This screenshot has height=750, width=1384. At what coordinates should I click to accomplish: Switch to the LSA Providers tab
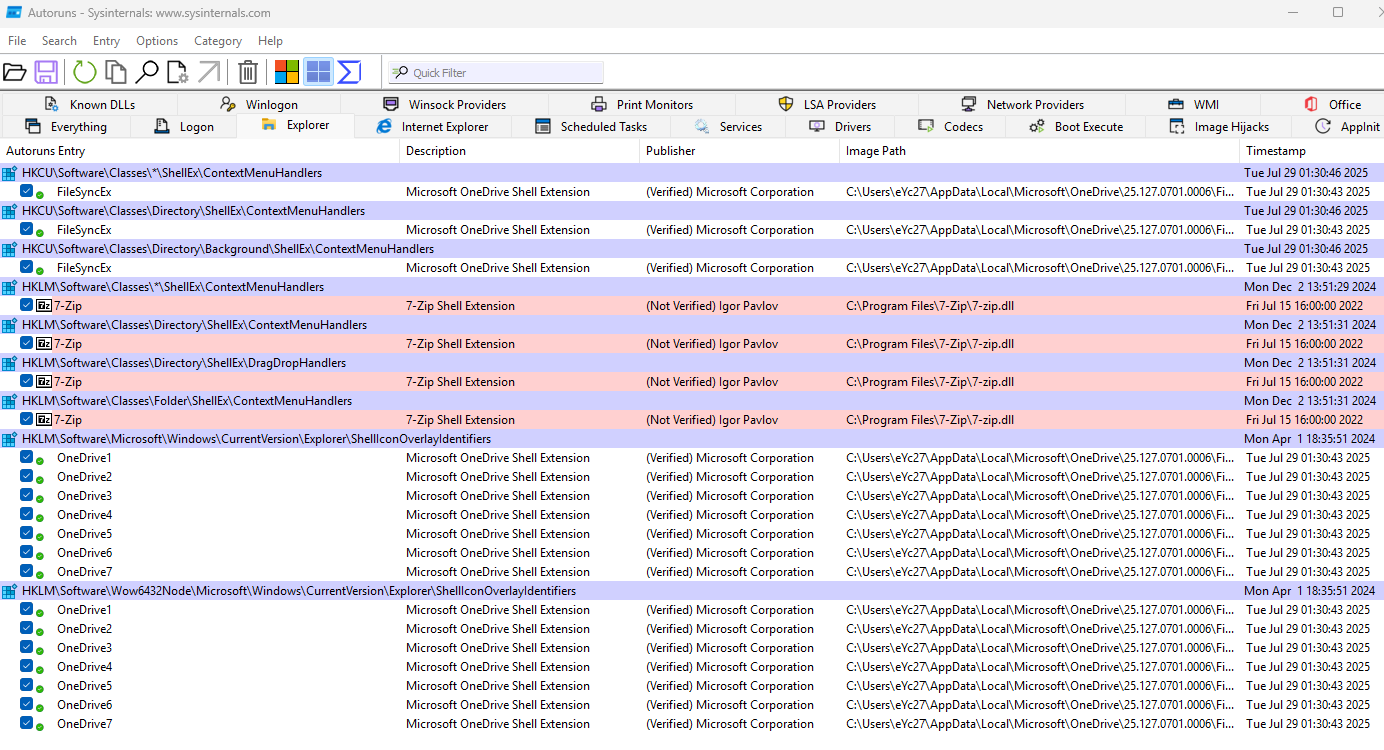click(826, 104)
